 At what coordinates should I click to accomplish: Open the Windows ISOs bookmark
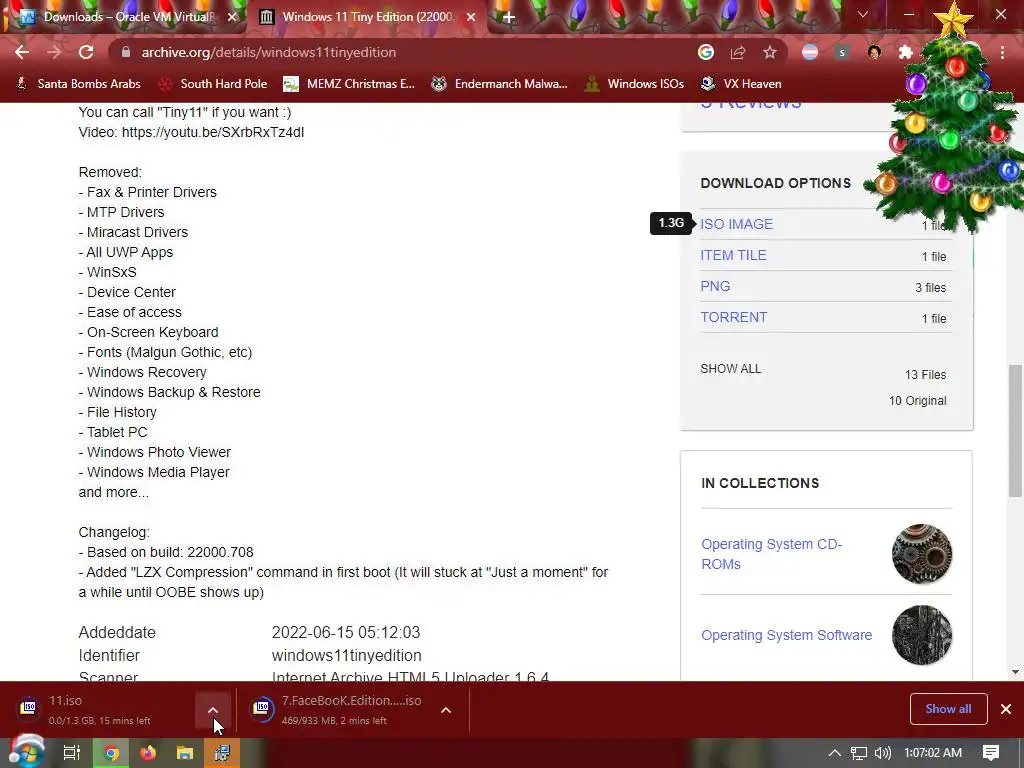point(635,84)
